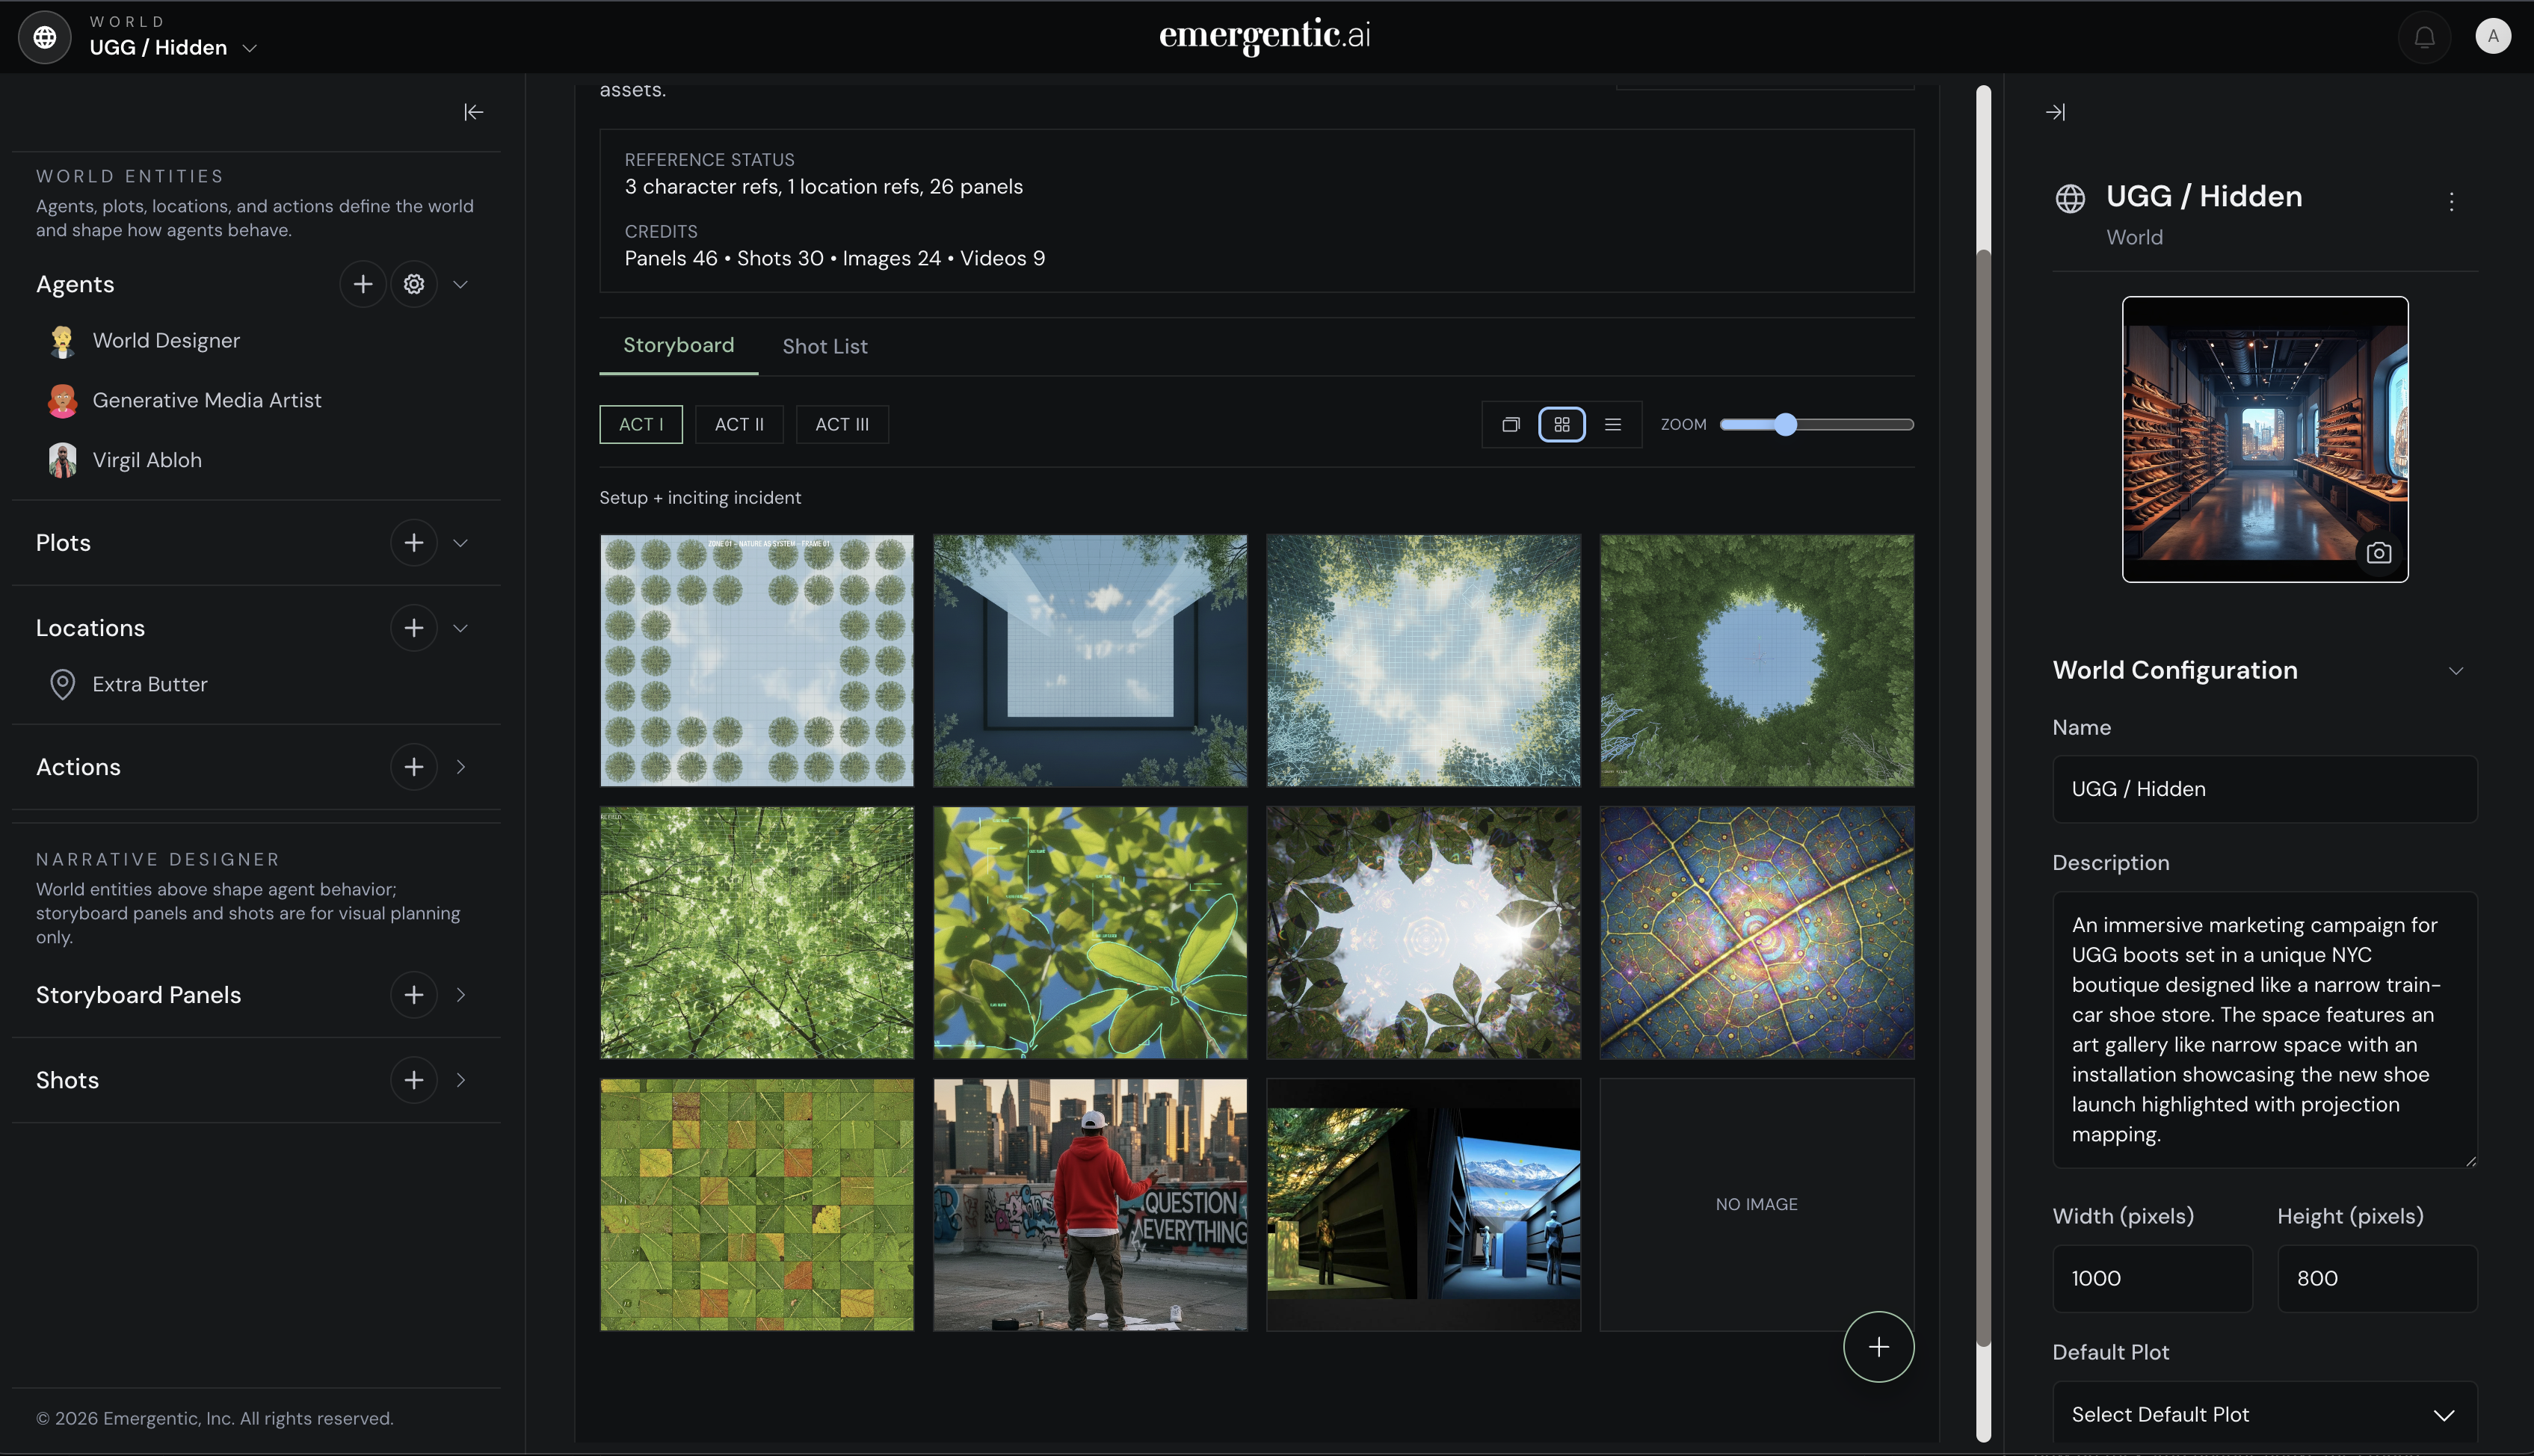Screen dimensions: 2534x1456
Task: Adjust storyboard zoom slider handle
Action: (x=1786, y=425)
